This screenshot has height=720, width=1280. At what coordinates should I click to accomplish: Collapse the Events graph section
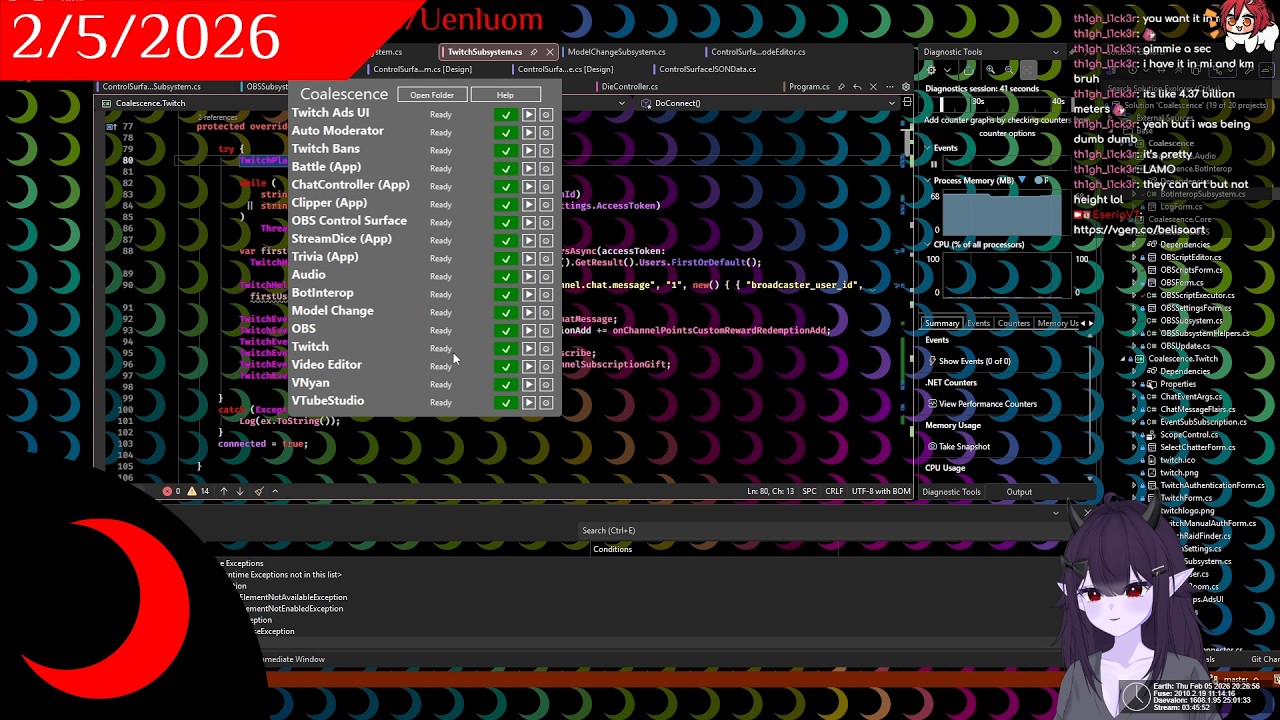(x=926, y=148)
